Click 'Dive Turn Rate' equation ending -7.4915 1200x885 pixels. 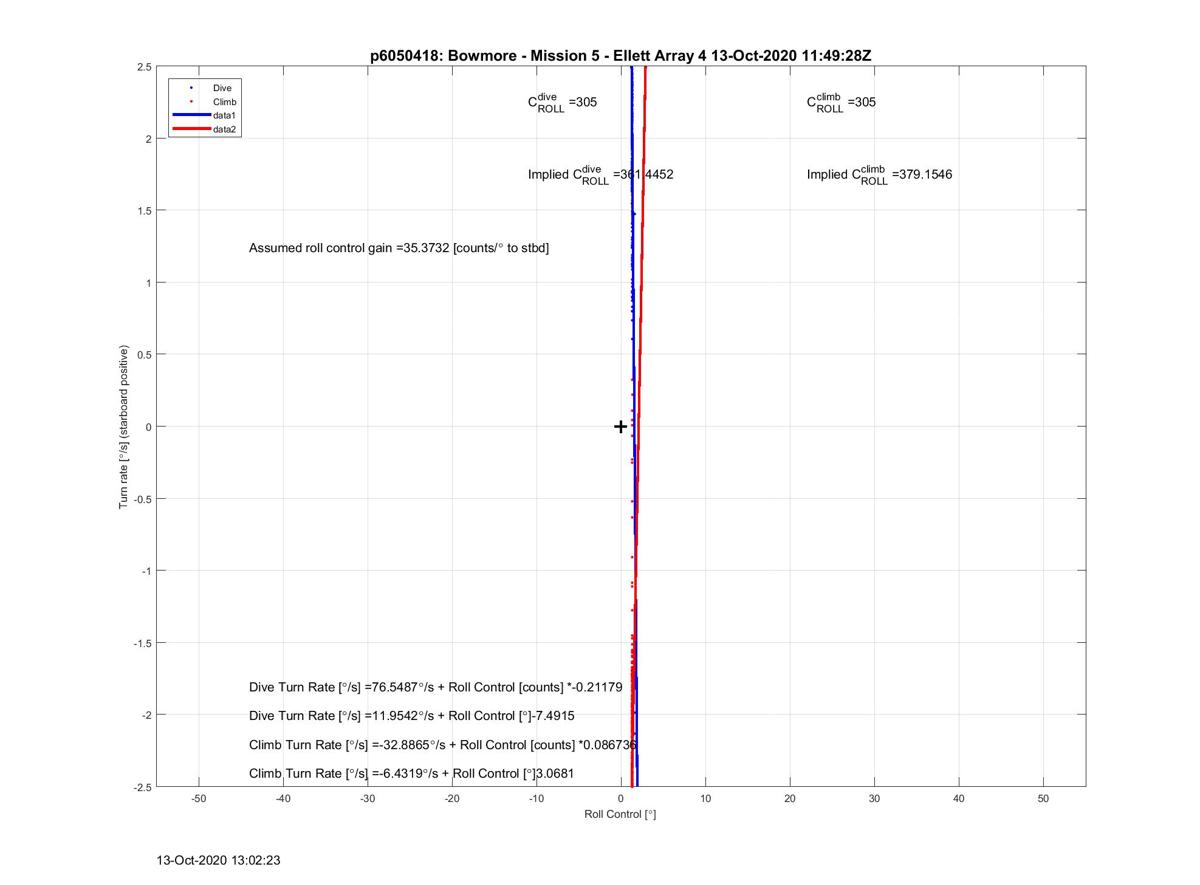412,716
